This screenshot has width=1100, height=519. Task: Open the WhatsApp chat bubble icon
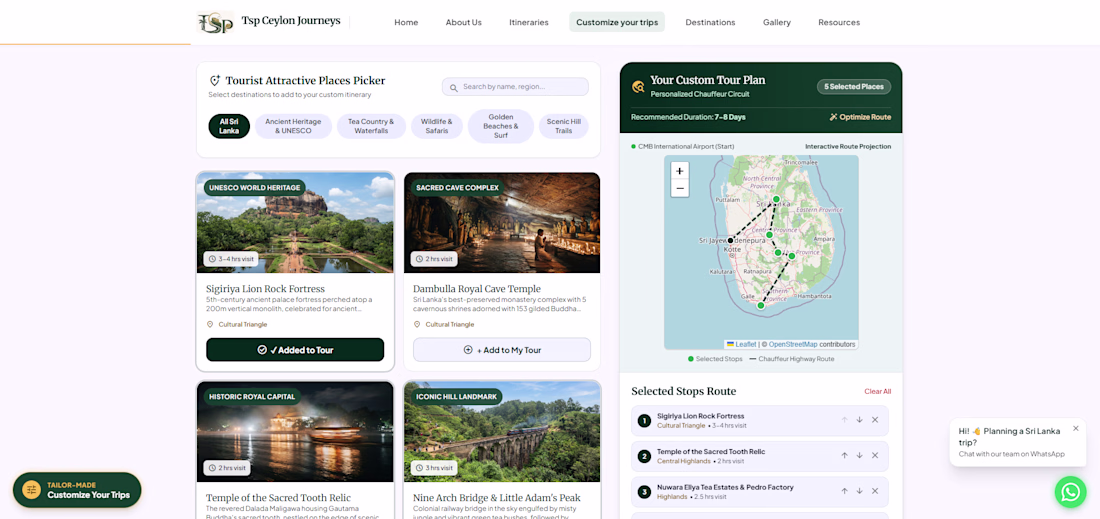(x=1070, y=492)
